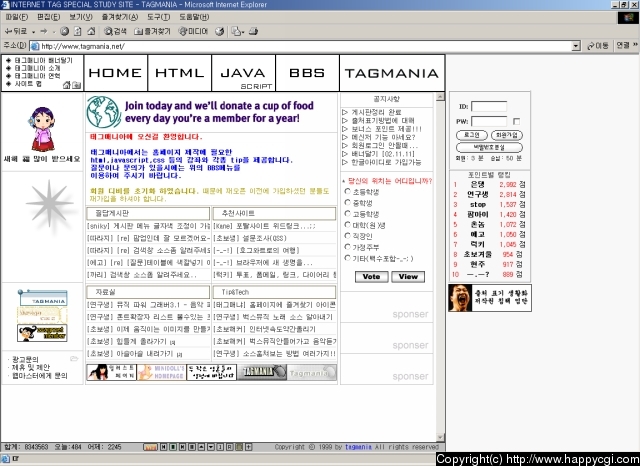Open the tagmania link in the copyright line
640x466 pixels.
(358, 447)
